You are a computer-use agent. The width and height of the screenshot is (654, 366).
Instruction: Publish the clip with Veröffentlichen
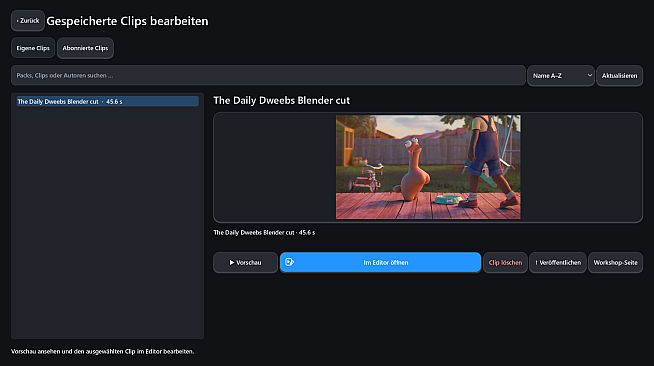click(x=558, y=263)
